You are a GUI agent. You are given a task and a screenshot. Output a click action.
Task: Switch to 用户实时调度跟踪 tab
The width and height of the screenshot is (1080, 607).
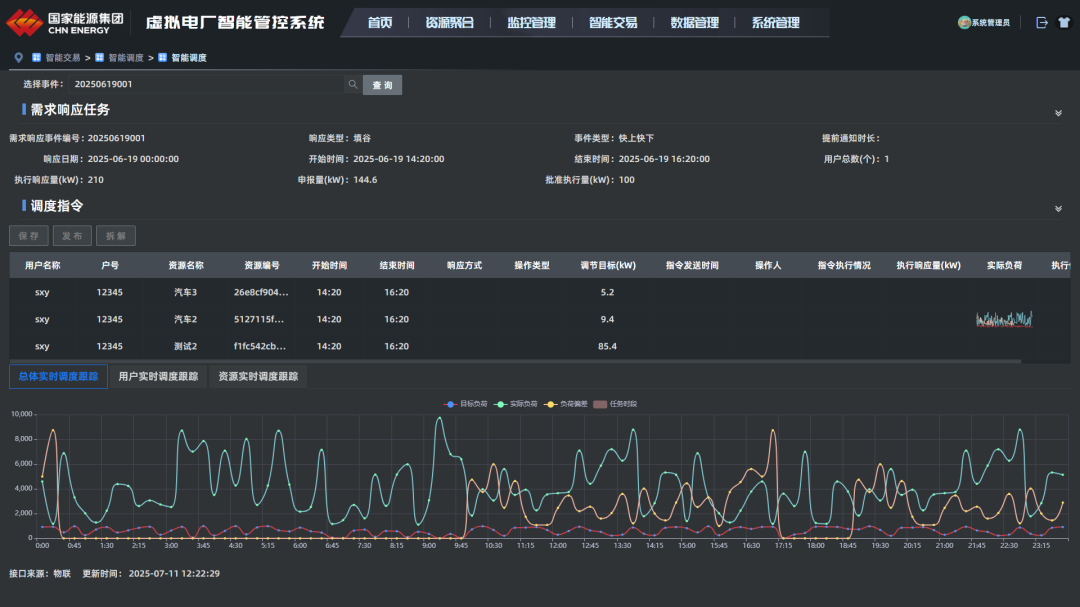[x=158, y=377]
